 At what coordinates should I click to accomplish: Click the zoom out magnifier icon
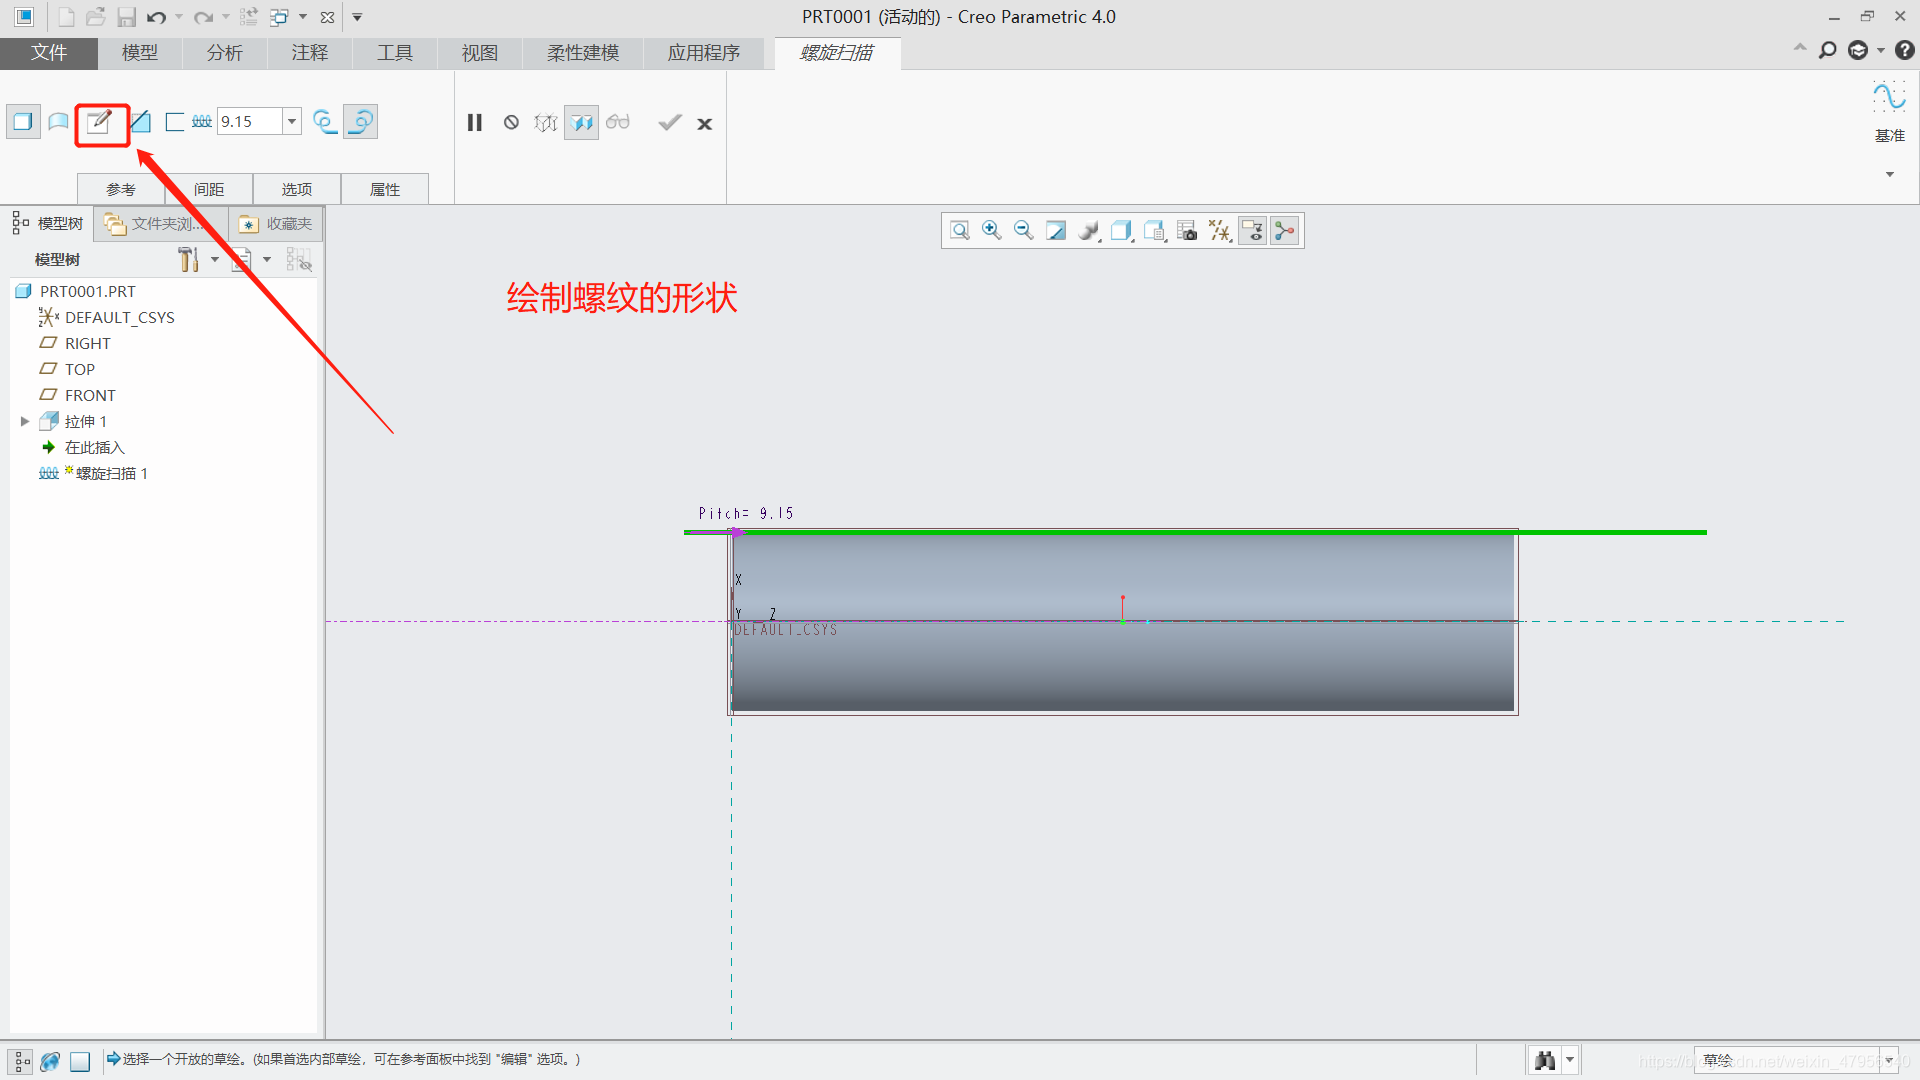point(1023,231)
